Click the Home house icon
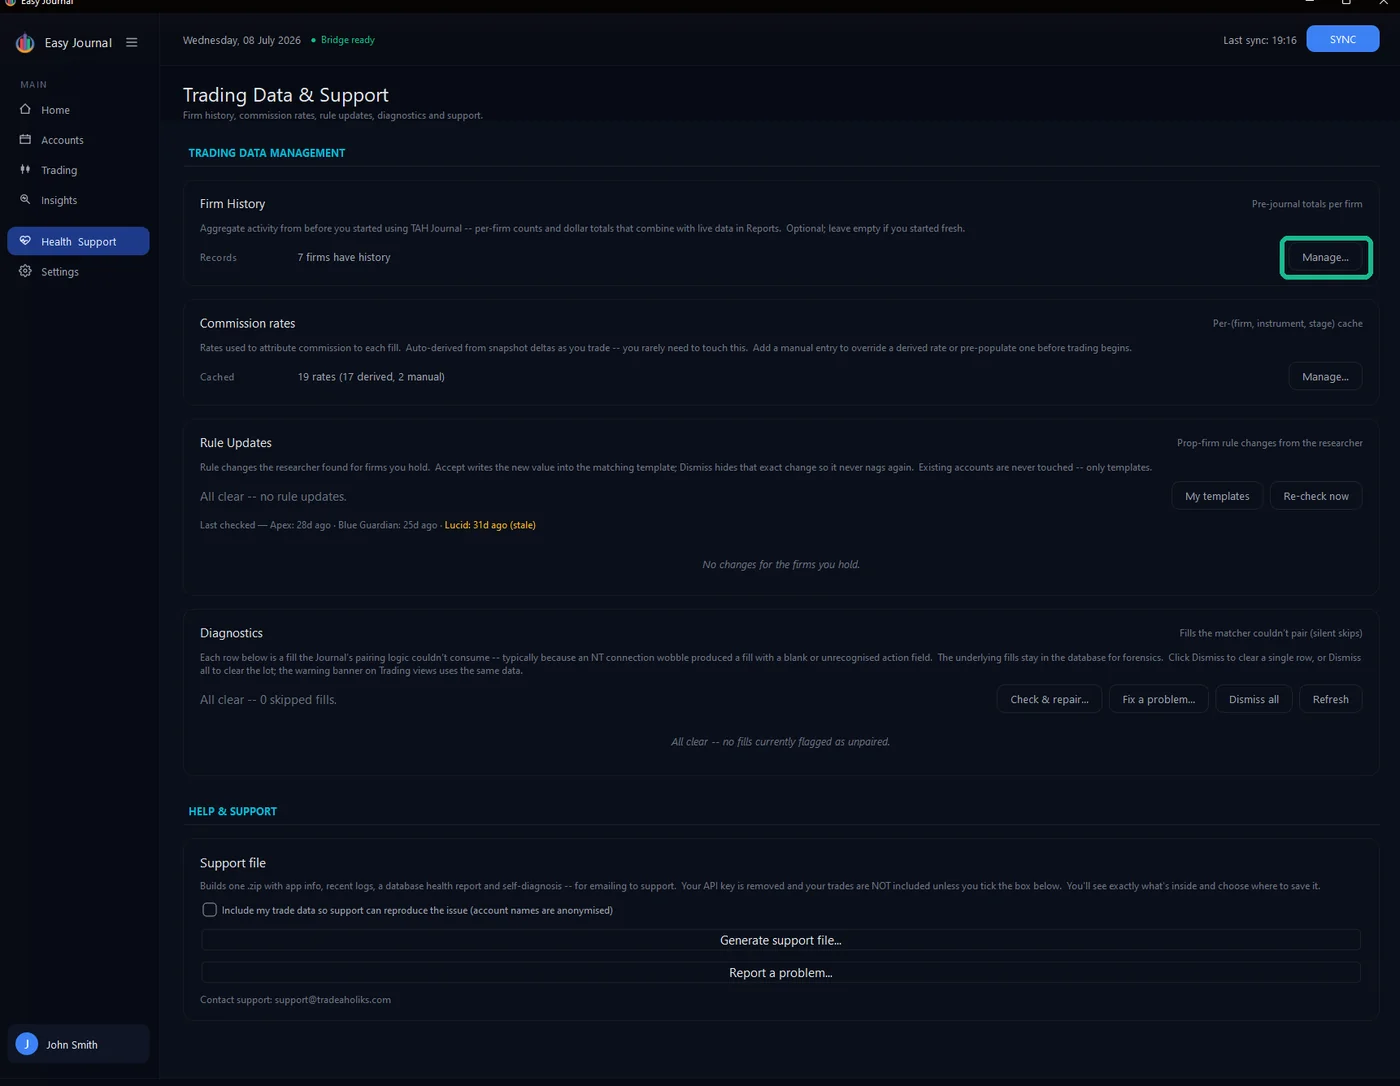1400x1086 pixels. click(x=25, y=110)
